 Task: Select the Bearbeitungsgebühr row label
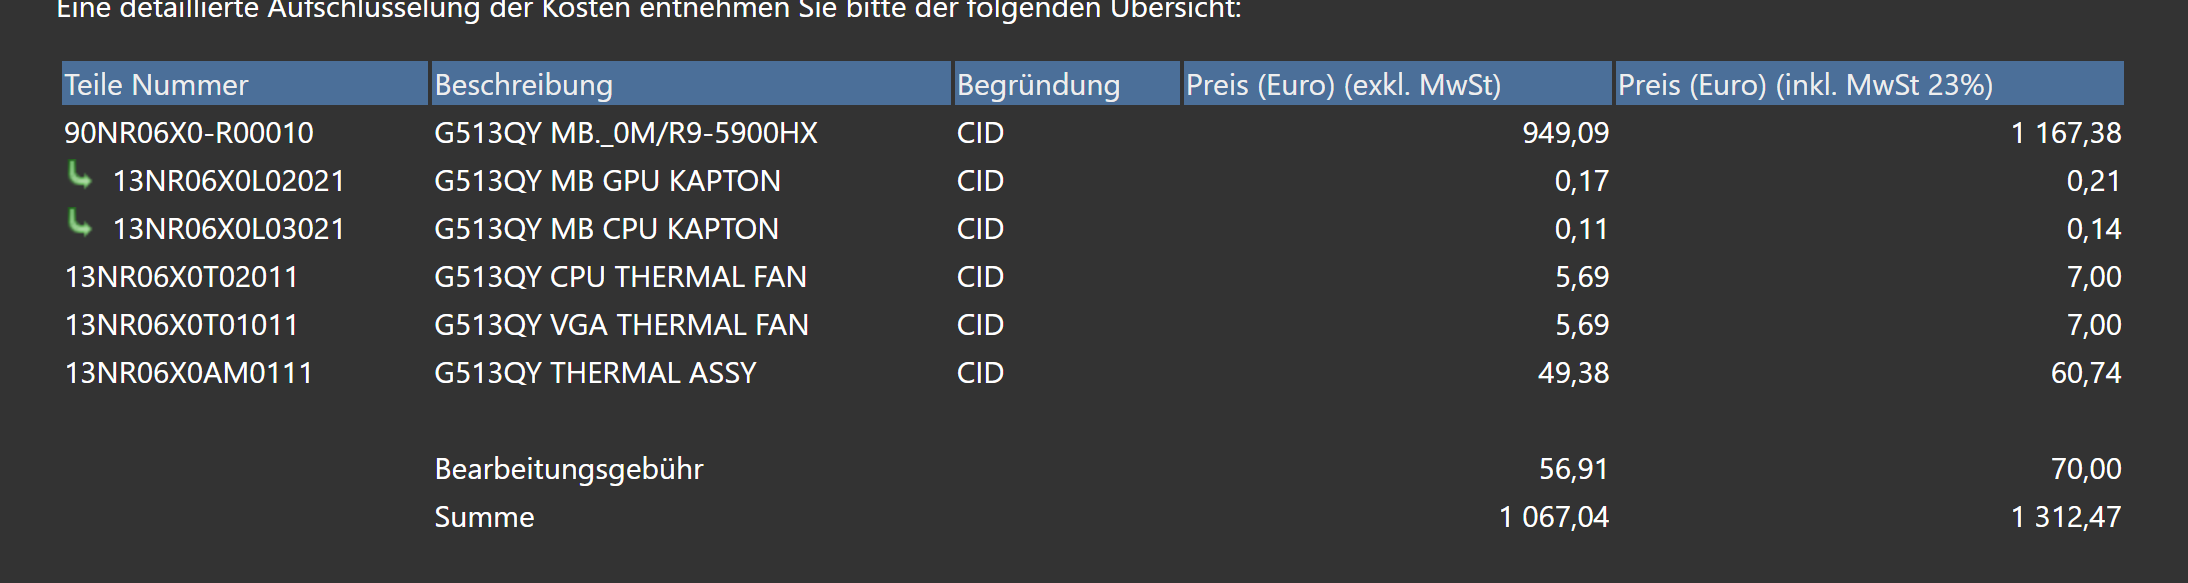(x=569, y=469)
